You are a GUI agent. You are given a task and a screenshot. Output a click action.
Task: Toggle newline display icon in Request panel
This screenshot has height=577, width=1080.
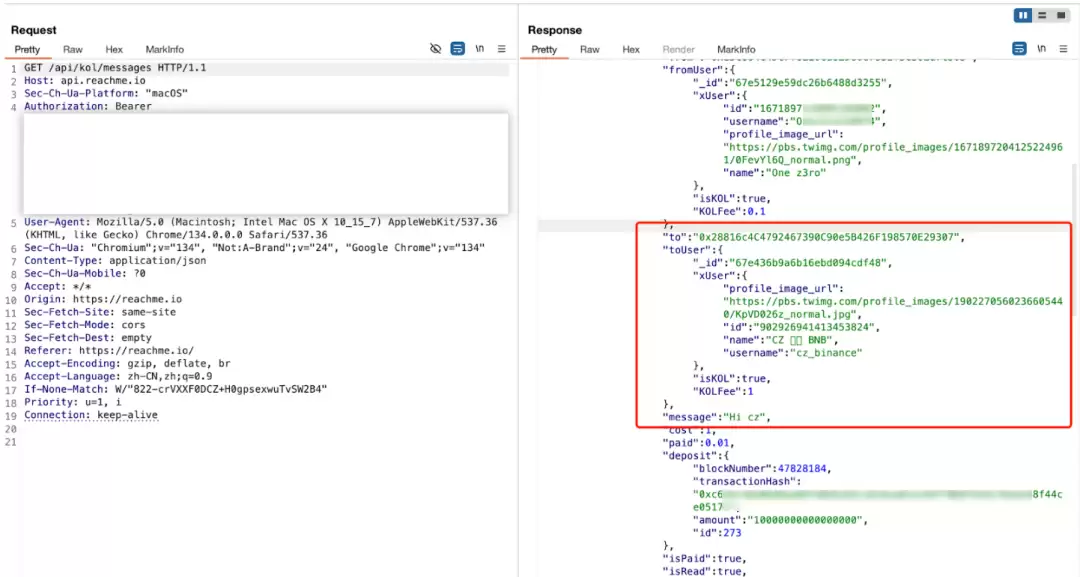(x=479, y=49)
